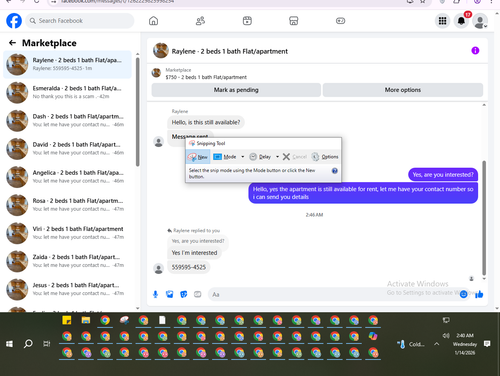Screen dimensions: 500x376
Task: Click the Mark as pending button
Action: pyautogui.click(x=236, y=90)
